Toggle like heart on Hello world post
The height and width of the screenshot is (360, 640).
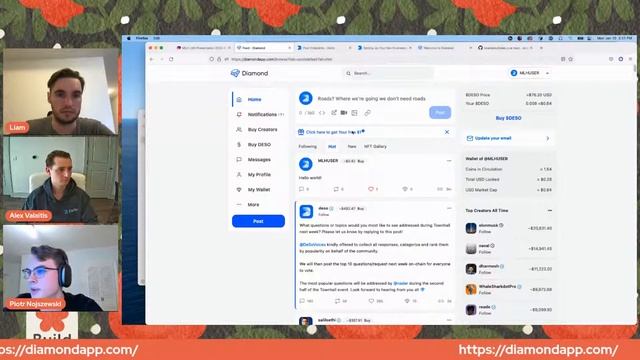pos(371,189)
